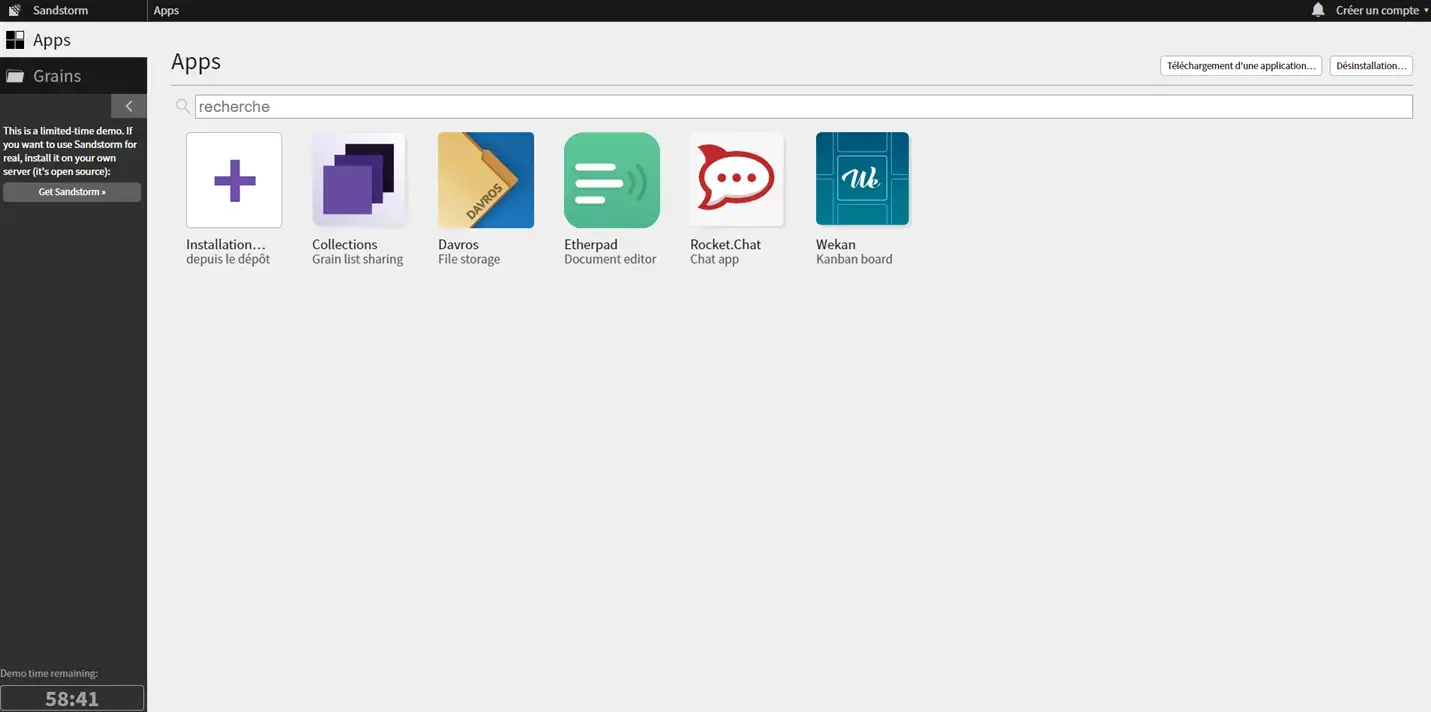Select Apps in the sidebar
1431x712 pixels.
[x=73, y=40]
